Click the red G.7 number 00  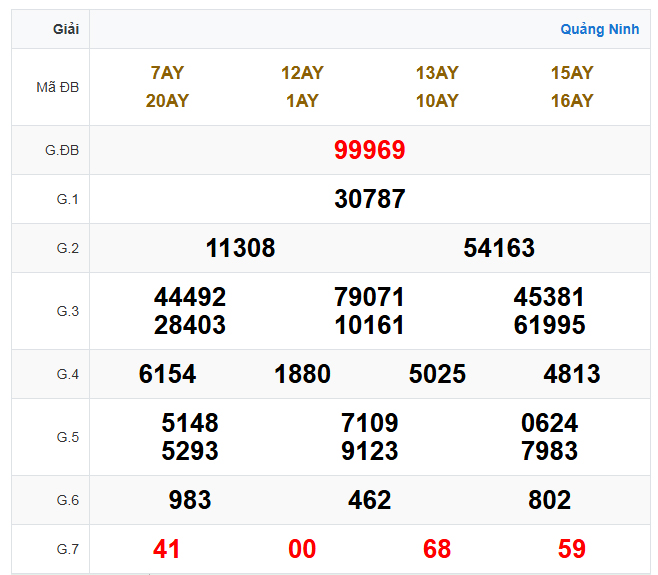tap(302, 549)
